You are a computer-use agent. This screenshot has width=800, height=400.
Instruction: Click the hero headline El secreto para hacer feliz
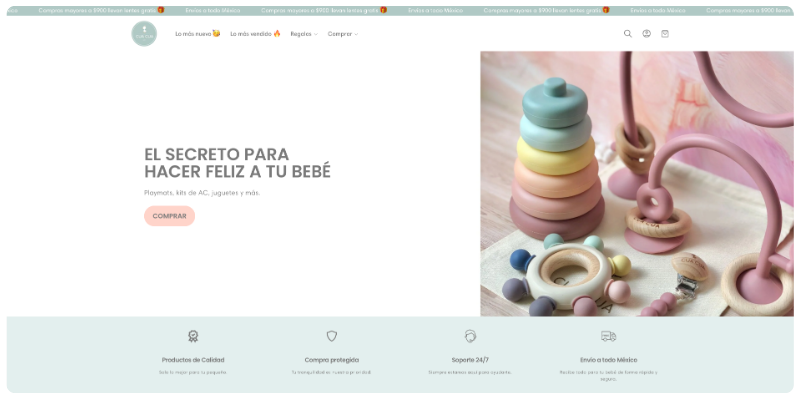pyautogui.click(x=237, y=163)
